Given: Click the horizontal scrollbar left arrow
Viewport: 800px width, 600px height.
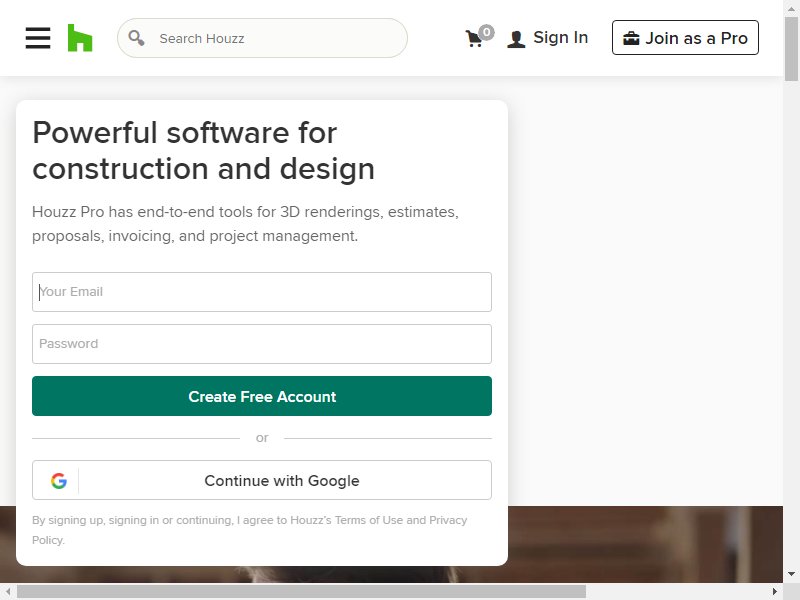Looking at the screenshot, I should coord(8,592).
